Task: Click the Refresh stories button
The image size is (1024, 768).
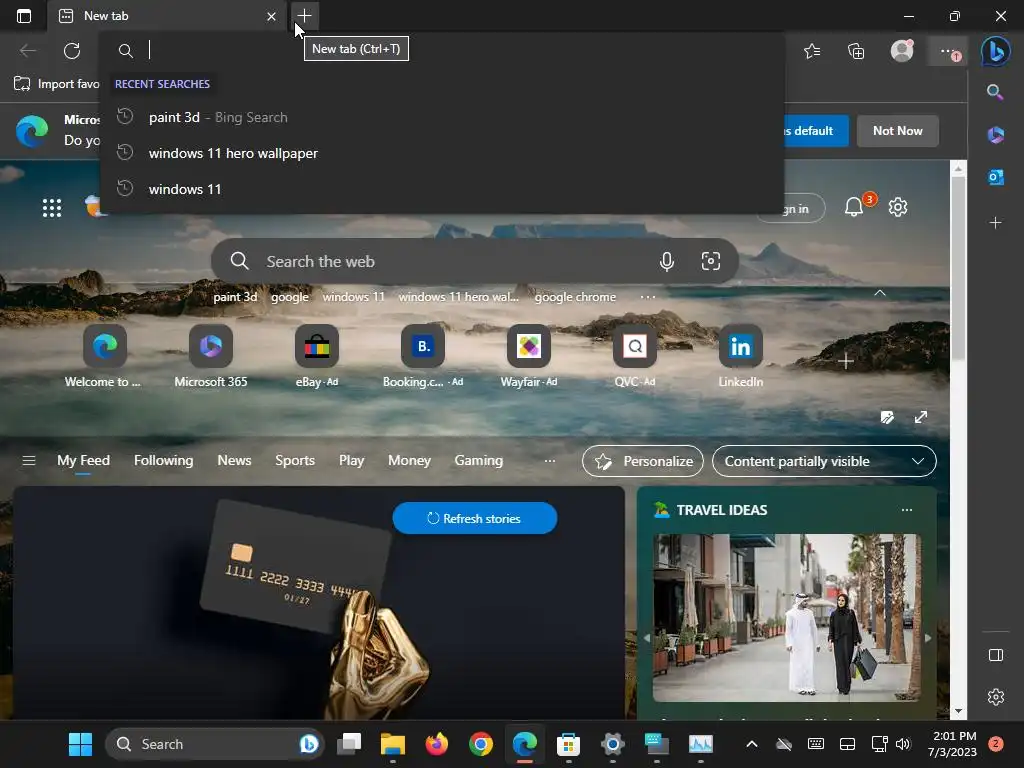Action: (x=475, y=519)
